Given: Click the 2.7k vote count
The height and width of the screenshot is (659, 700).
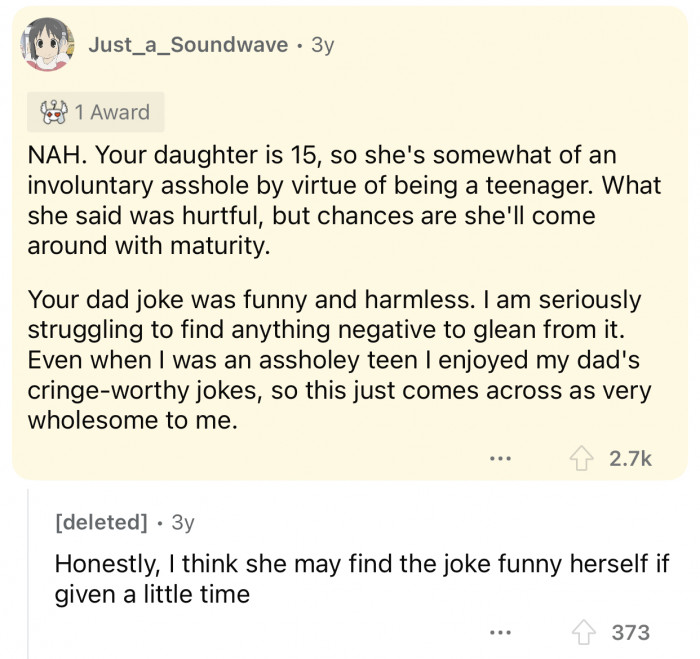Looking at the screenshot, I should (x=630, y=457).
